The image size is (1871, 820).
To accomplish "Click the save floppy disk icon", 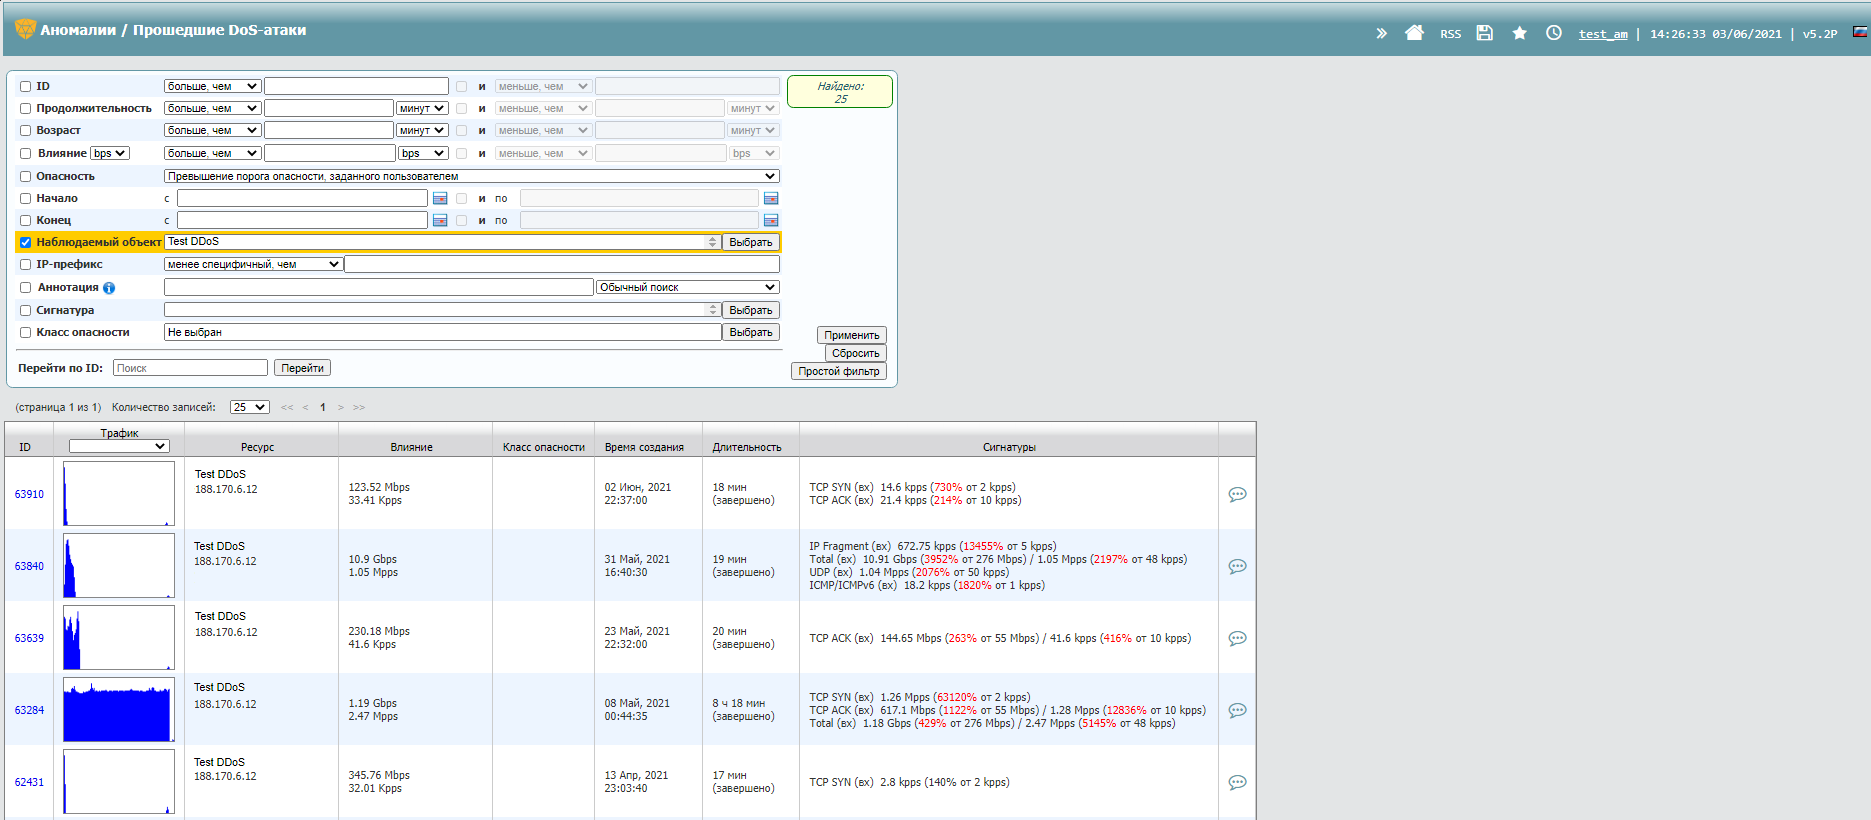I will pyautogui.click(x=1485, y=33).
